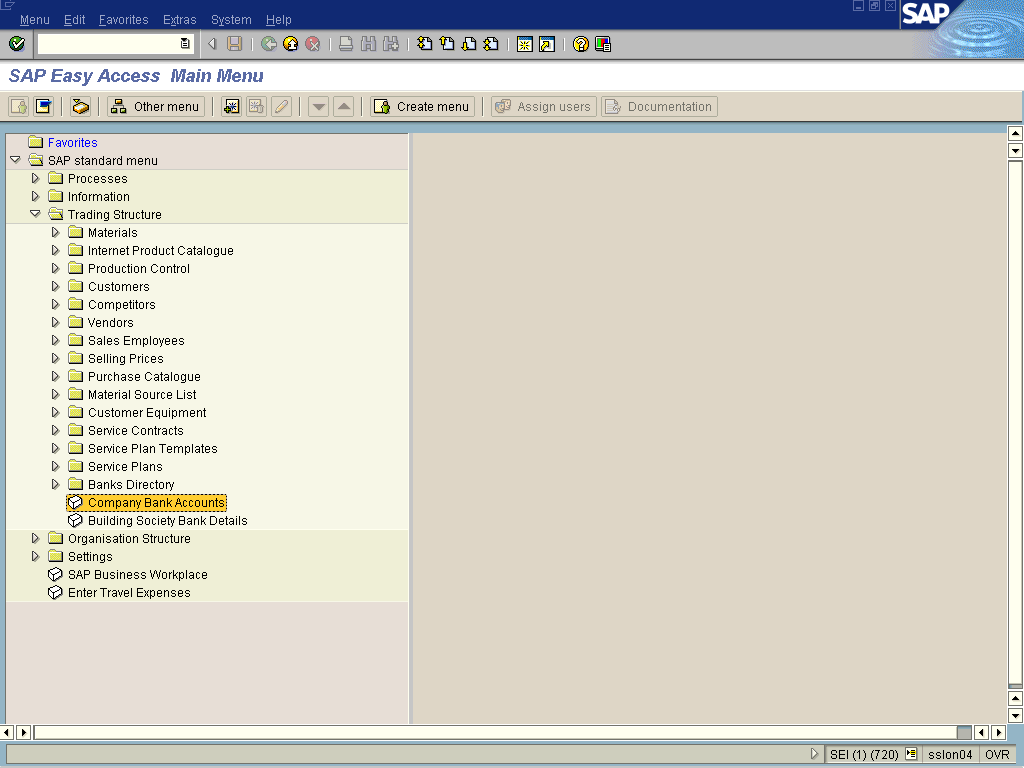Click the Save disk icon

[x=234, y=44]
